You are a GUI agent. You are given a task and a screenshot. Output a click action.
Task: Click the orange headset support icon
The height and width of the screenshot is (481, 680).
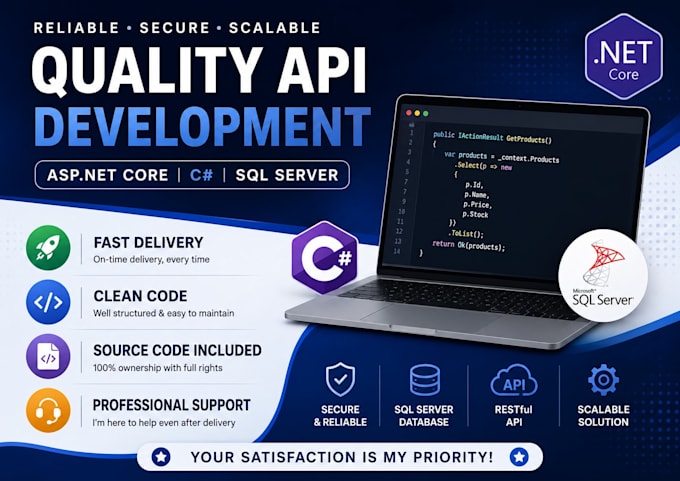pyautogui.click(x=48, y=410)
